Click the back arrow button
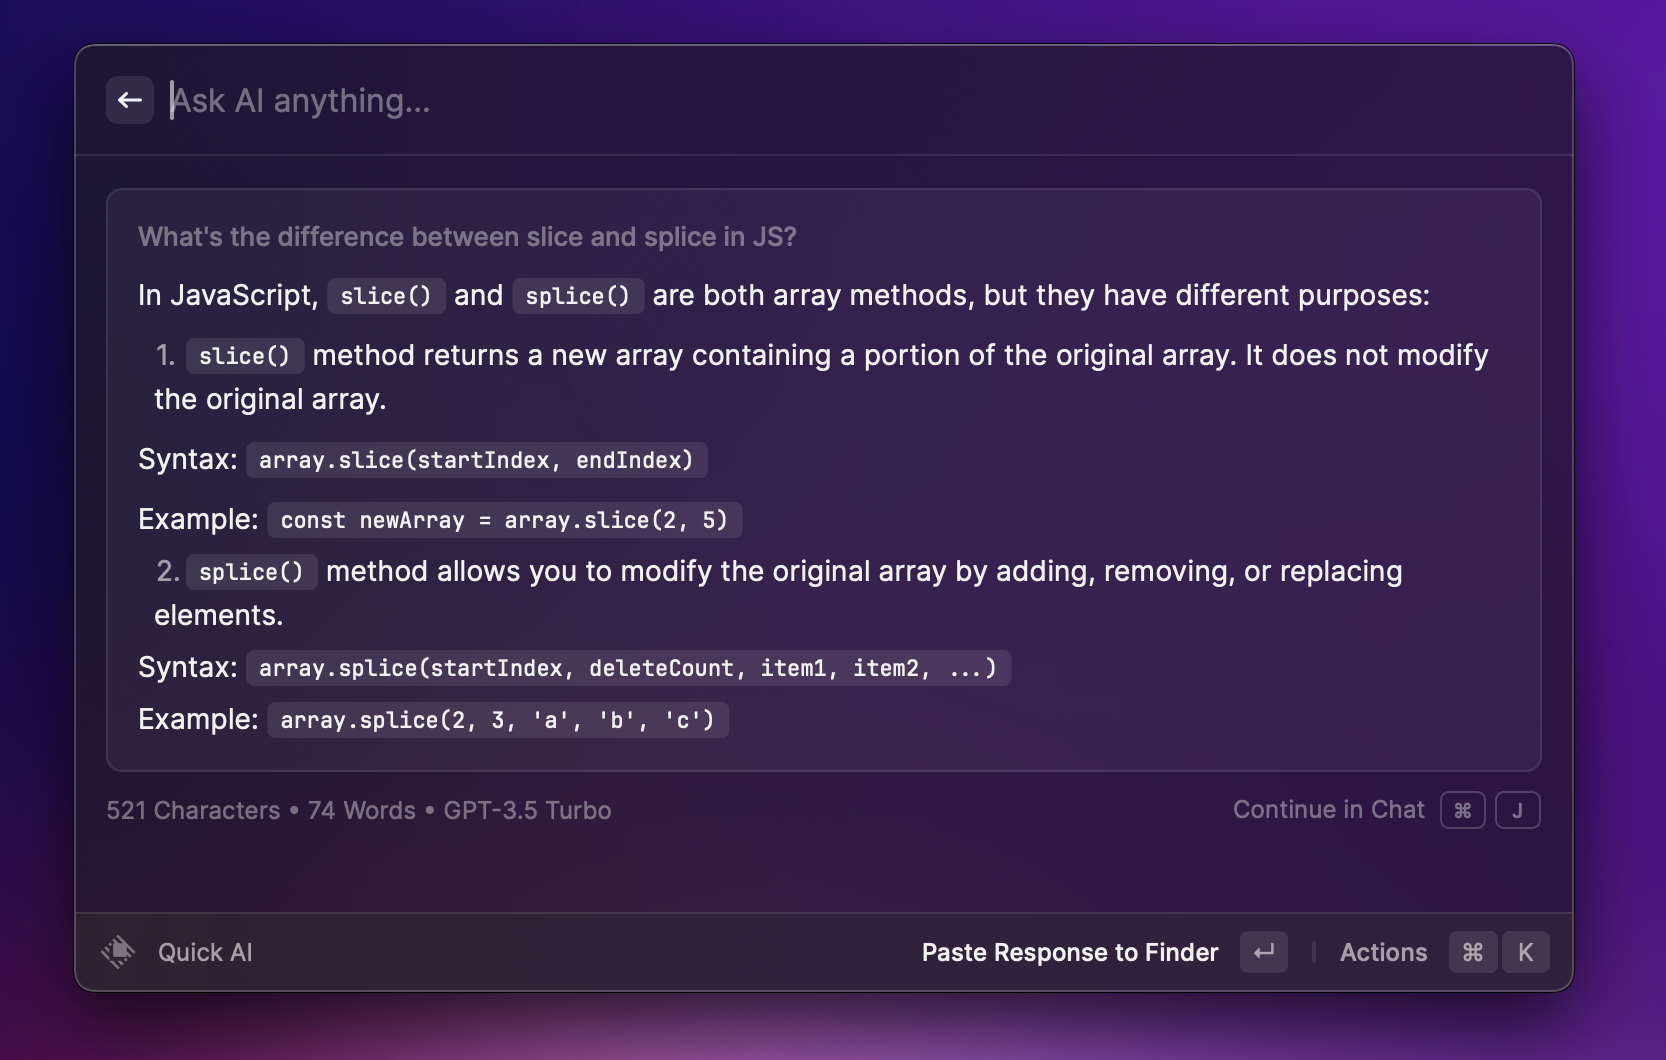1666x1060 pixels. pyautogui.click(x=130, y=100)
